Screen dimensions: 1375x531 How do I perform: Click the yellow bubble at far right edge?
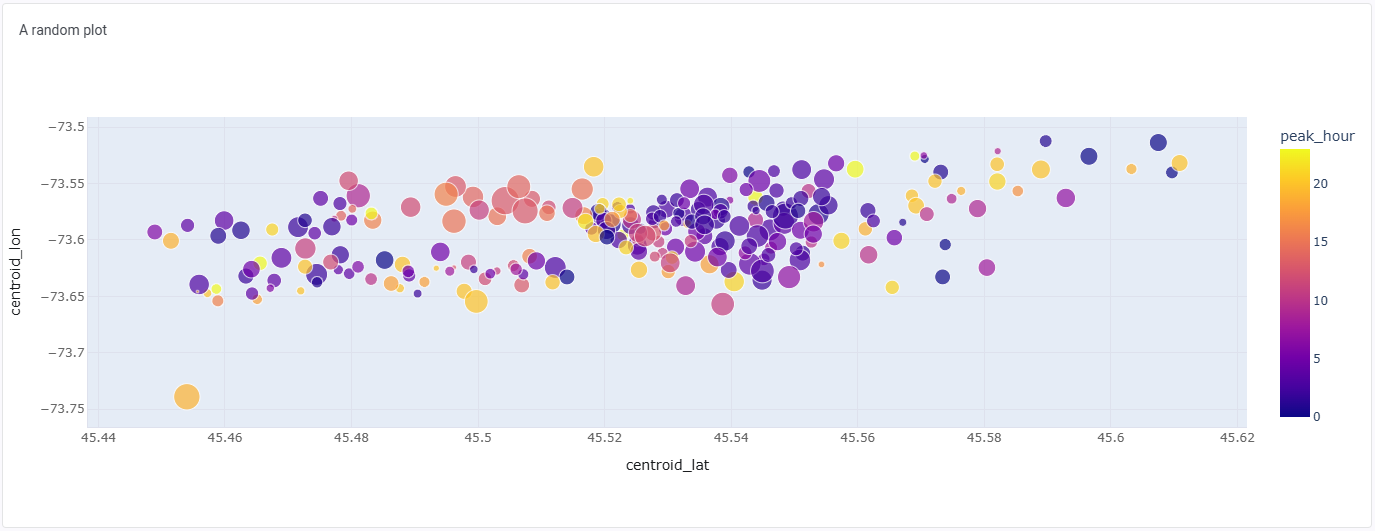1179,163
